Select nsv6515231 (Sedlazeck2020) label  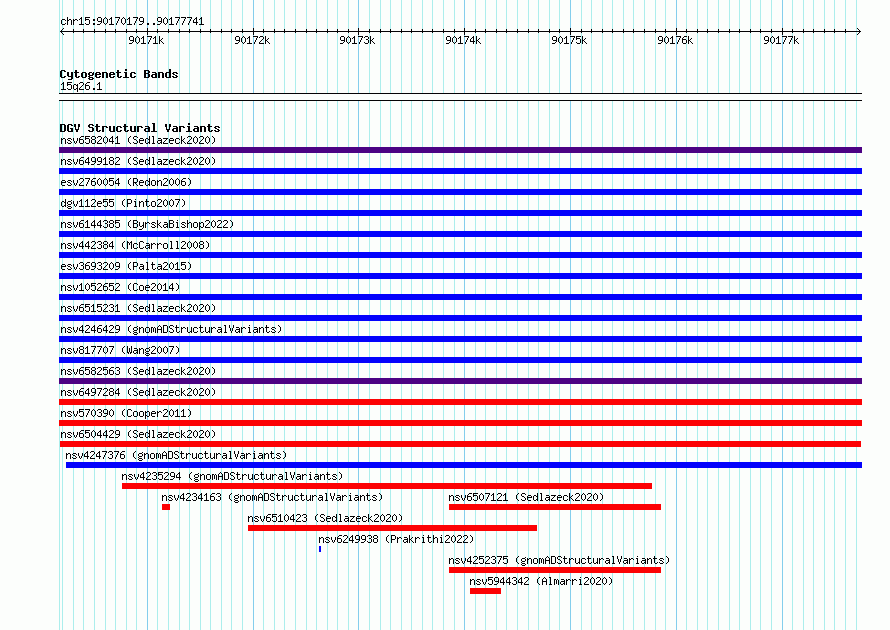tap(138, 308)
